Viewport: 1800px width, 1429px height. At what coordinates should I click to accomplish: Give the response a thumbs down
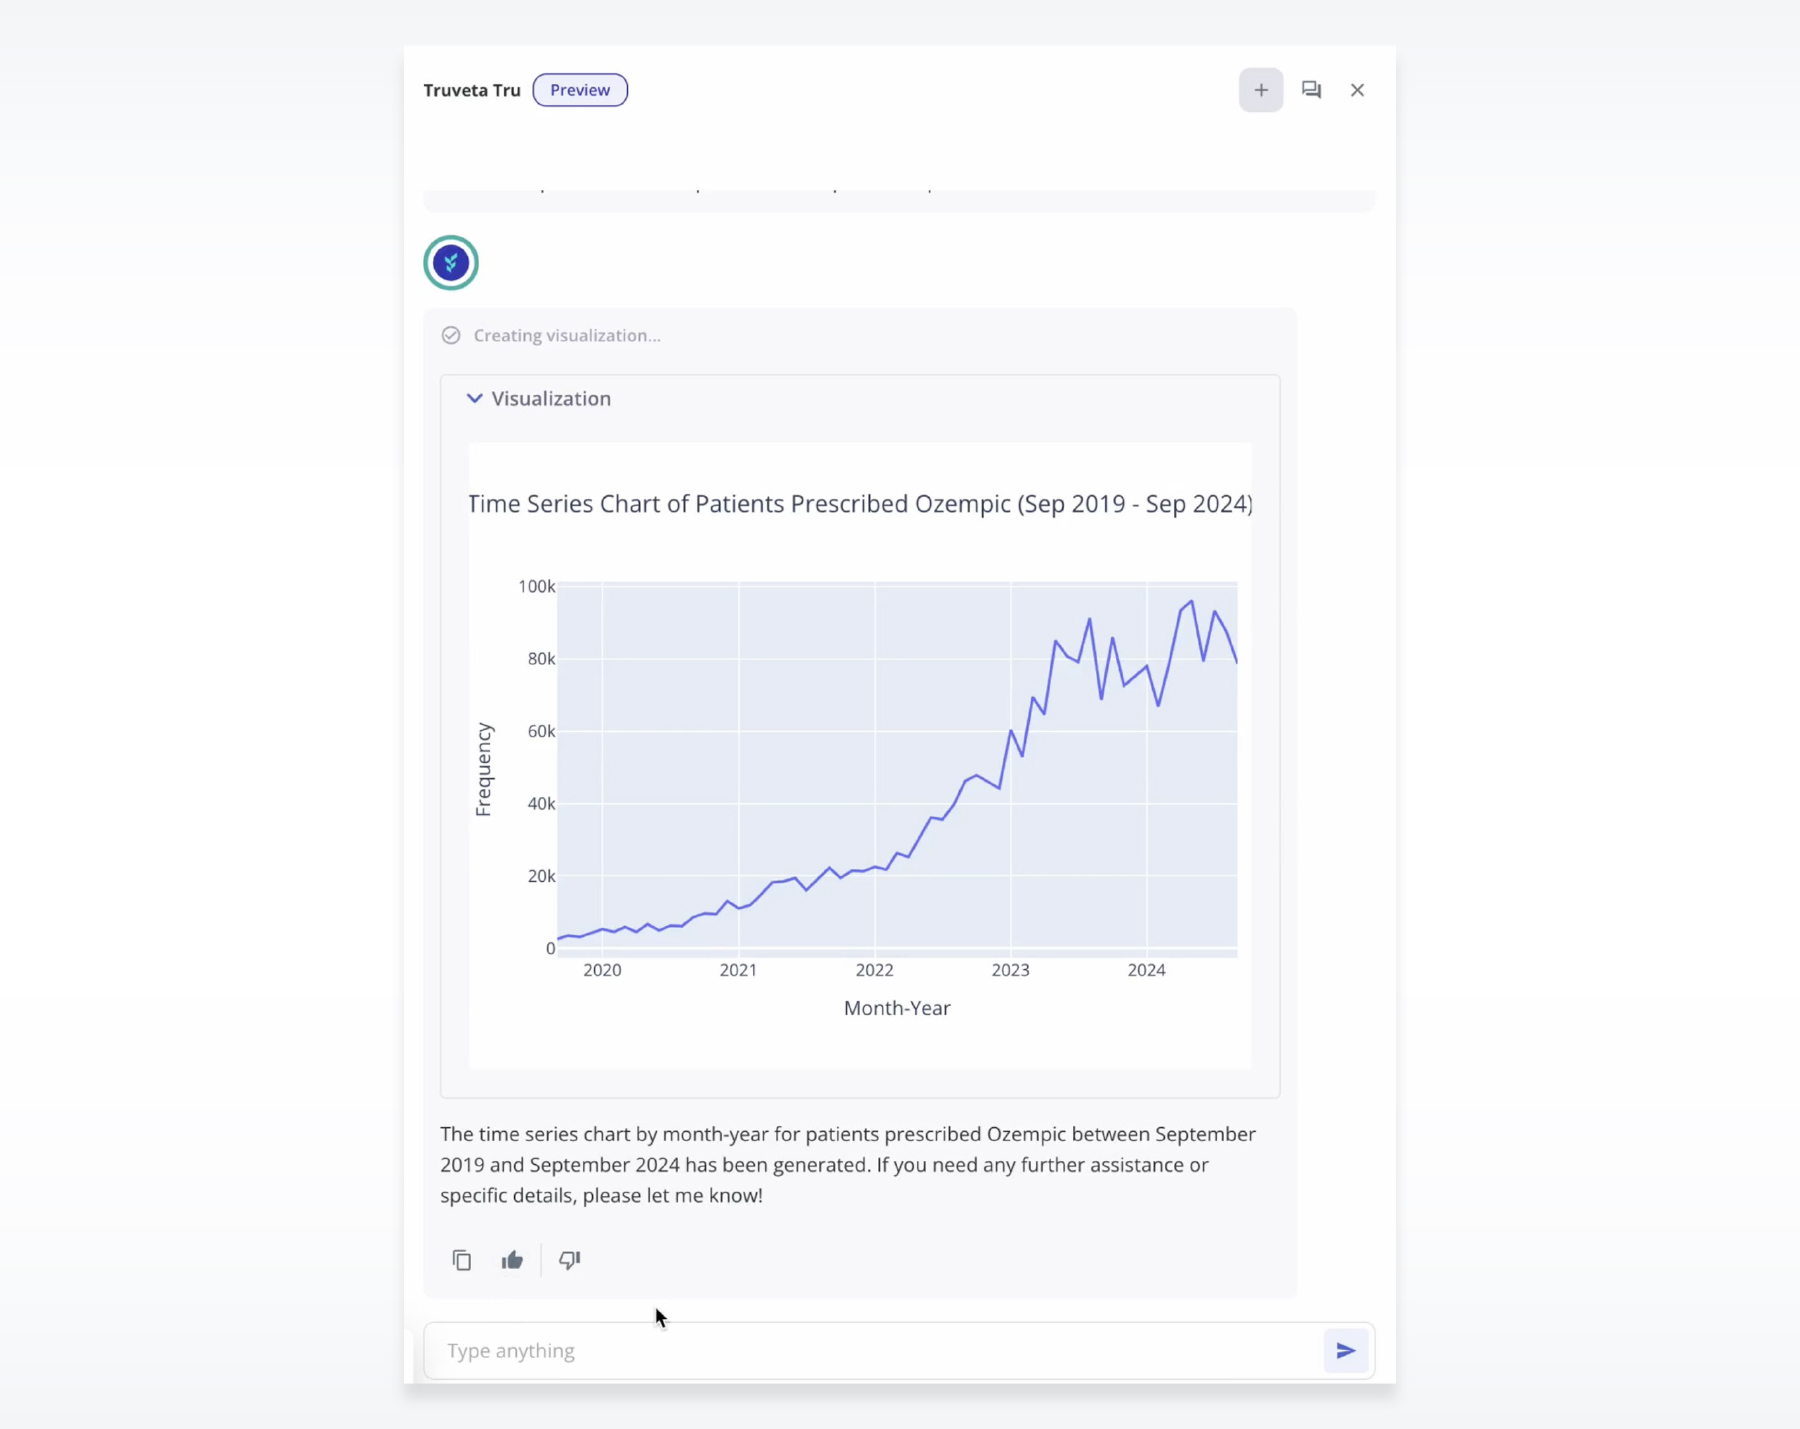[570, 1260]
